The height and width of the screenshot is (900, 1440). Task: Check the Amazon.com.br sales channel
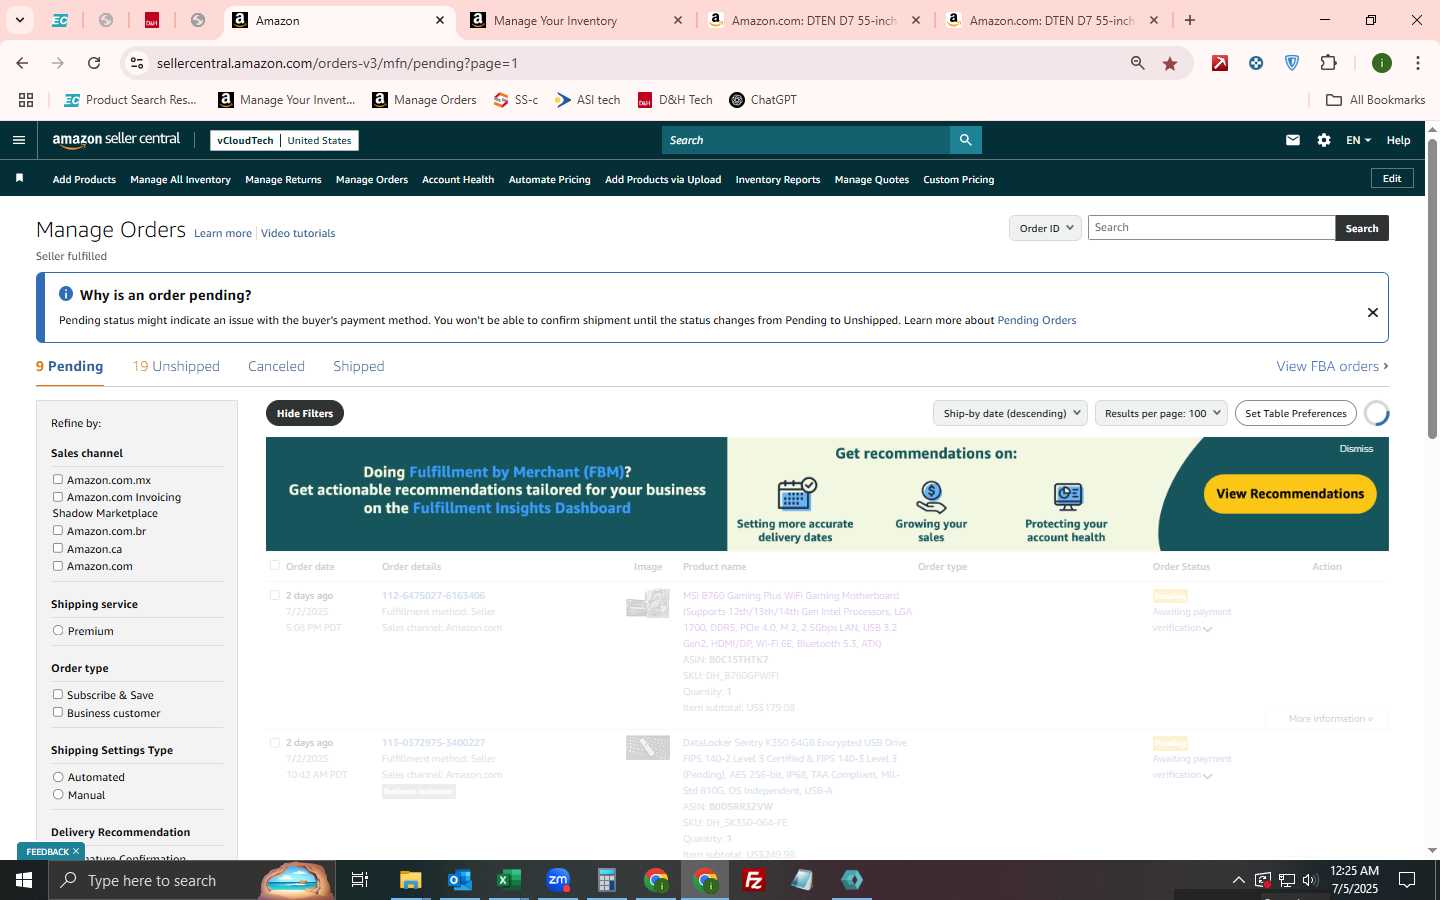[58, 531]
